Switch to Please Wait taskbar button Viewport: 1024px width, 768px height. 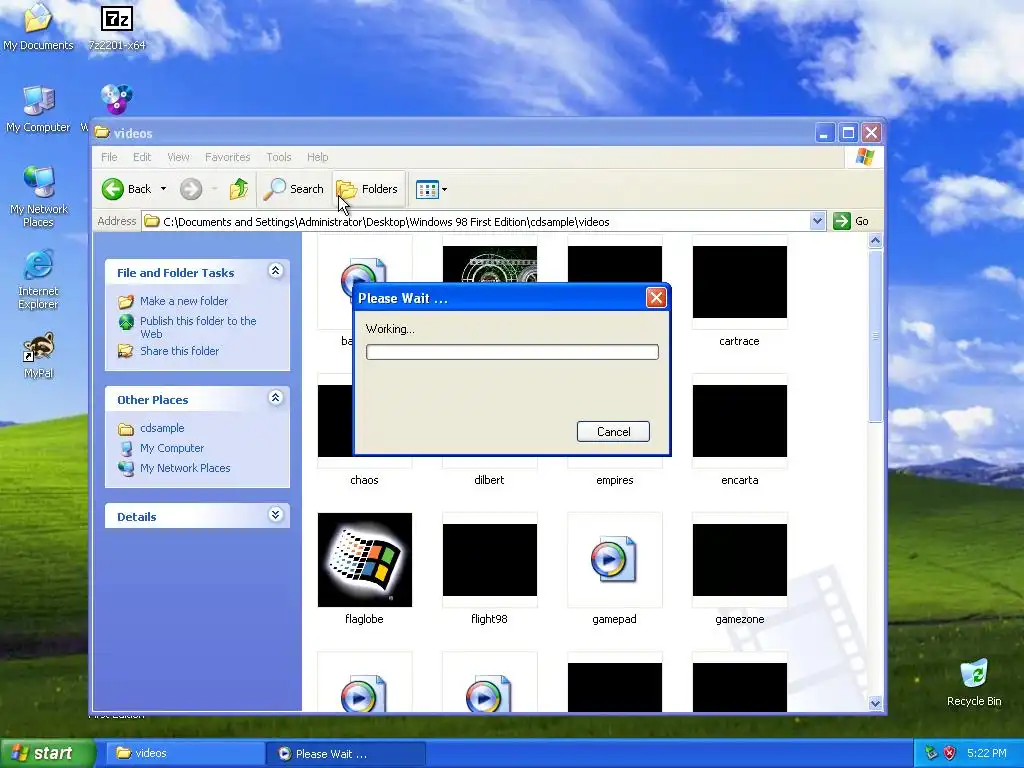click(x=346, y=753)
